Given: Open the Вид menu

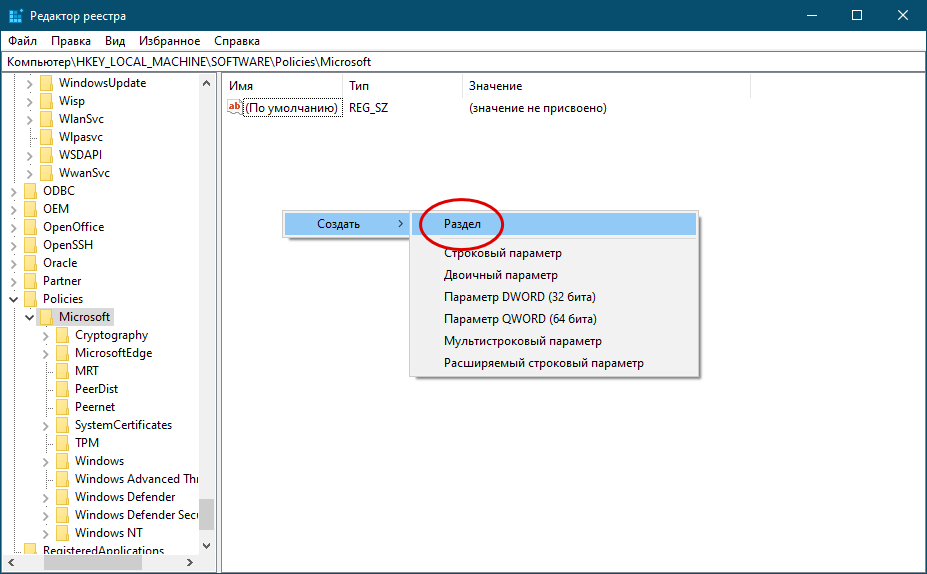Looking at the screenshot, I should pyautogui.click(x=115, y=41).
